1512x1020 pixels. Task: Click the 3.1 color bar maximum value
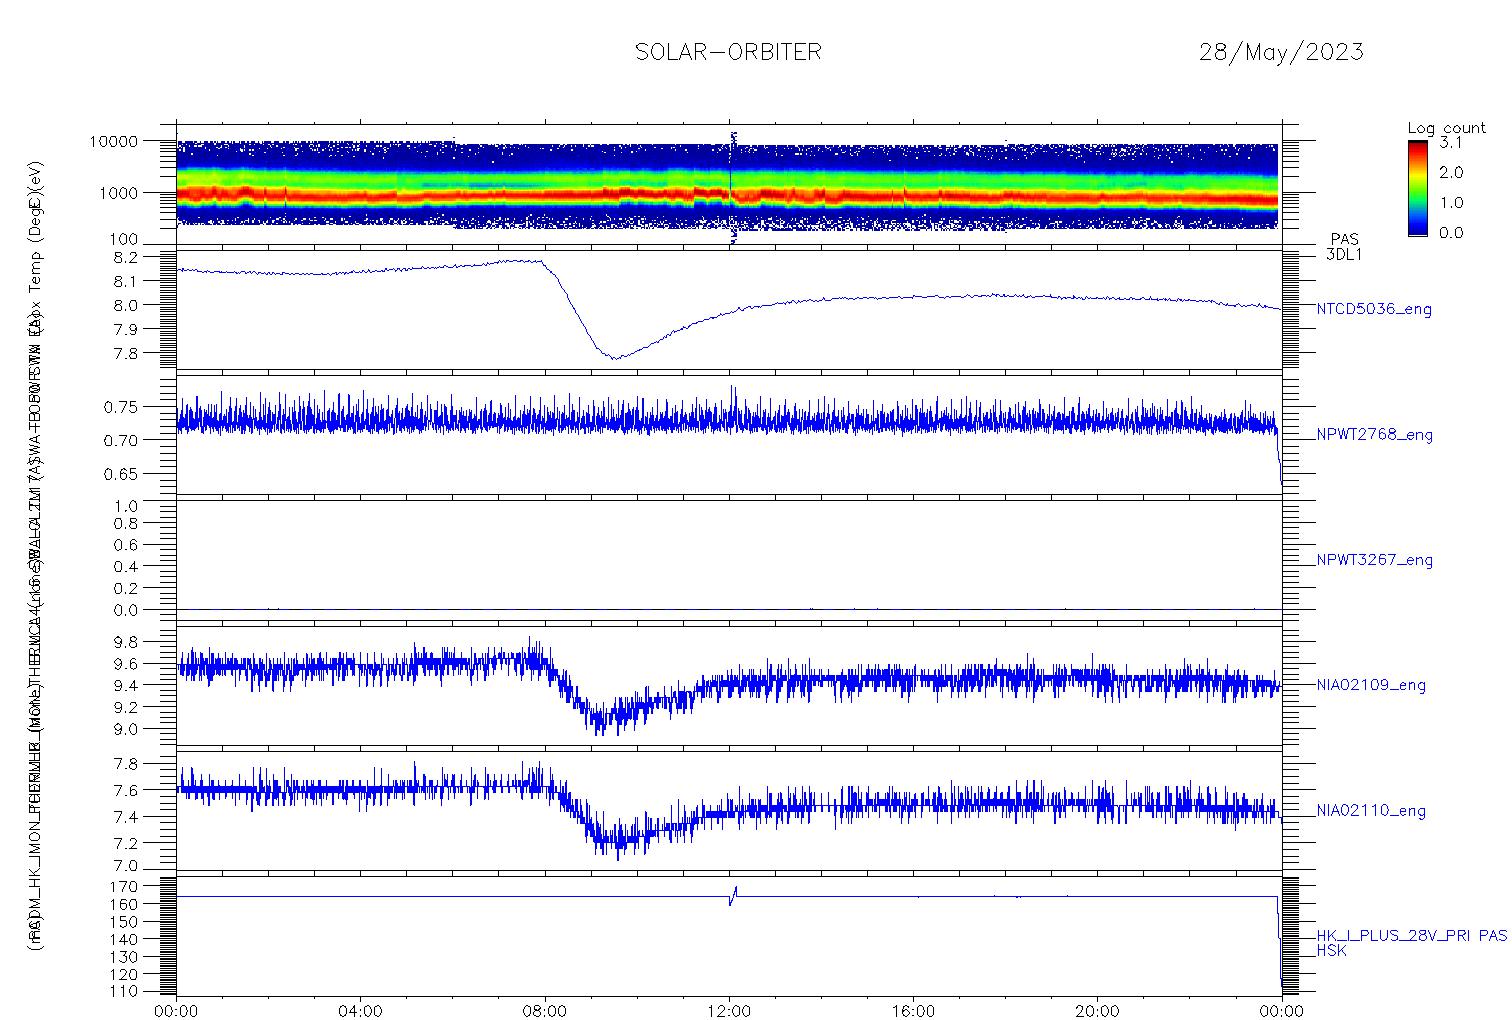(x=1451, y=143)
